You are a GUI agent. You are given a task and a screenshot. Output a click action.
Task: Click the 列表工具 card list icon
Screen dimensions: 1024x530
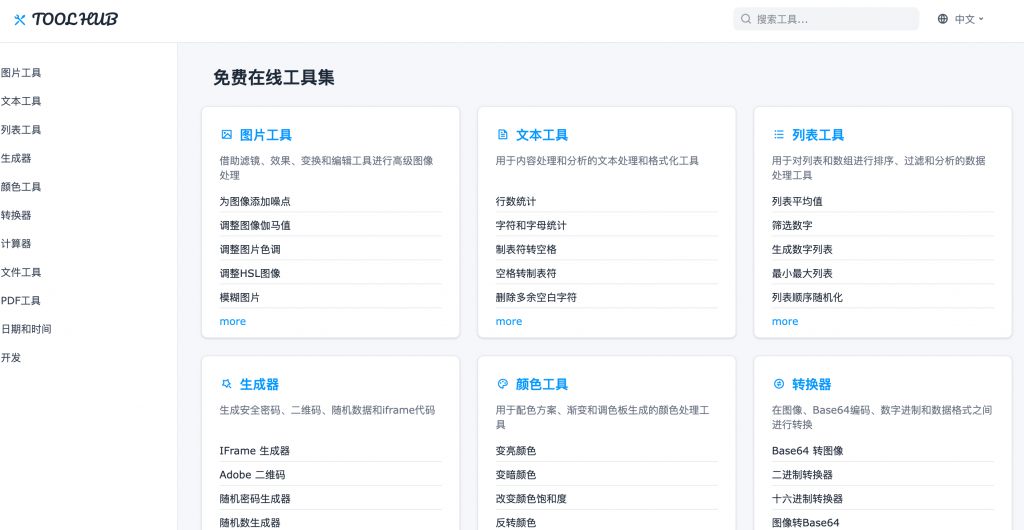[778, 134]
